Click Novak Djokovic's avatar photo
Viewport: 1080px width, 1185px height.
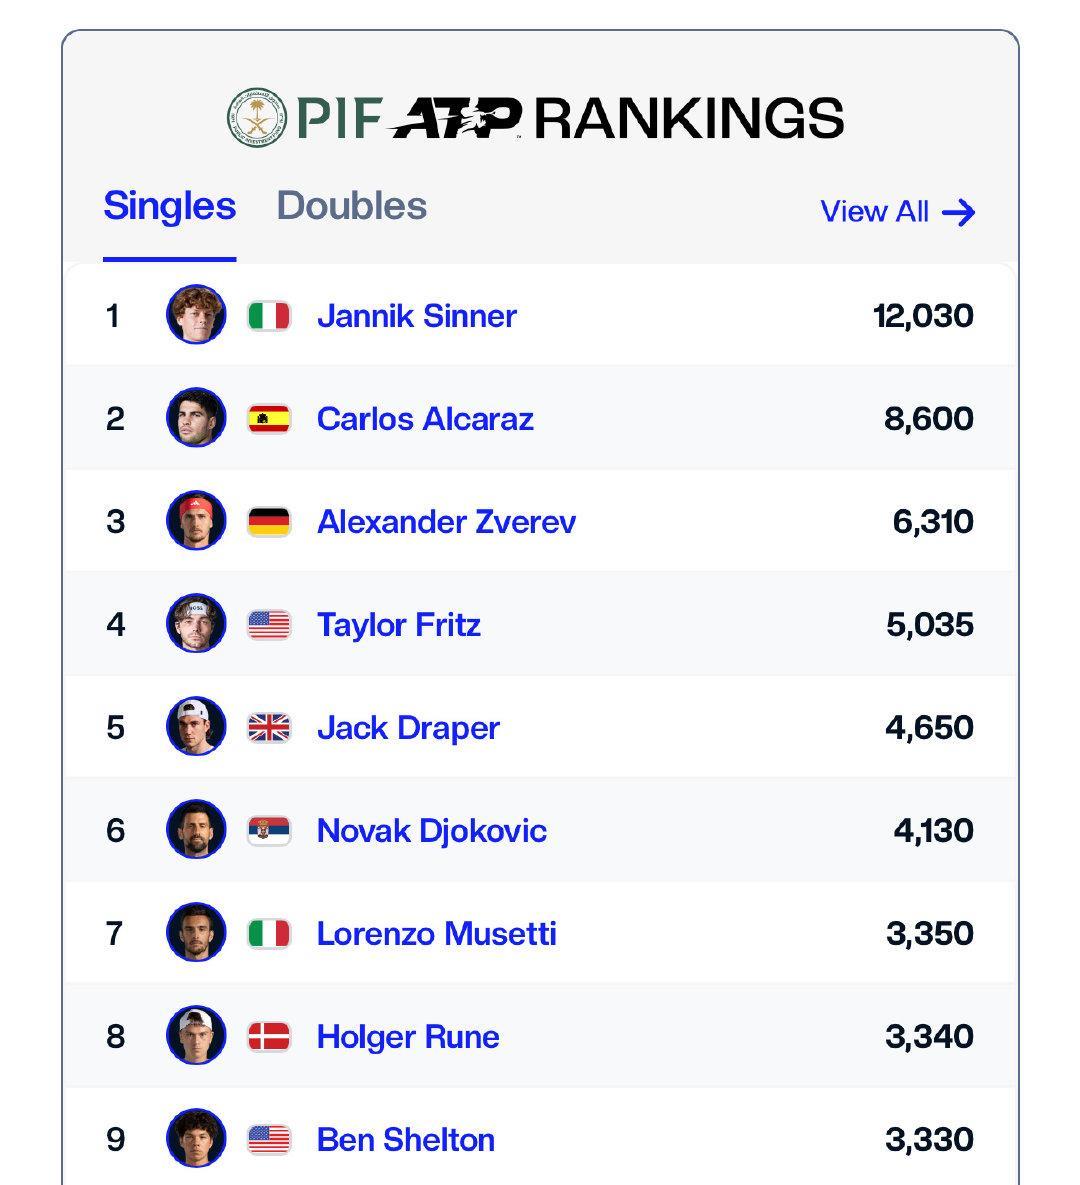coord(196,830)
